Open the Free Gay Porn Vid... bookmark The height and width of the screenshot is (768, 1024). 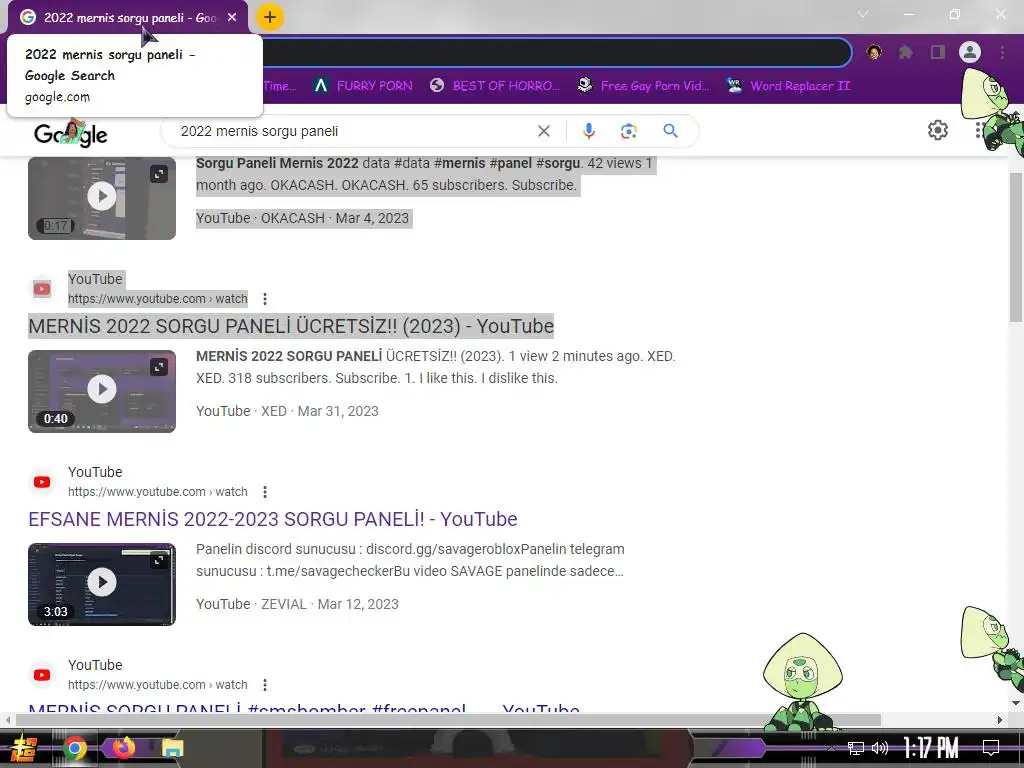(644, 86)
